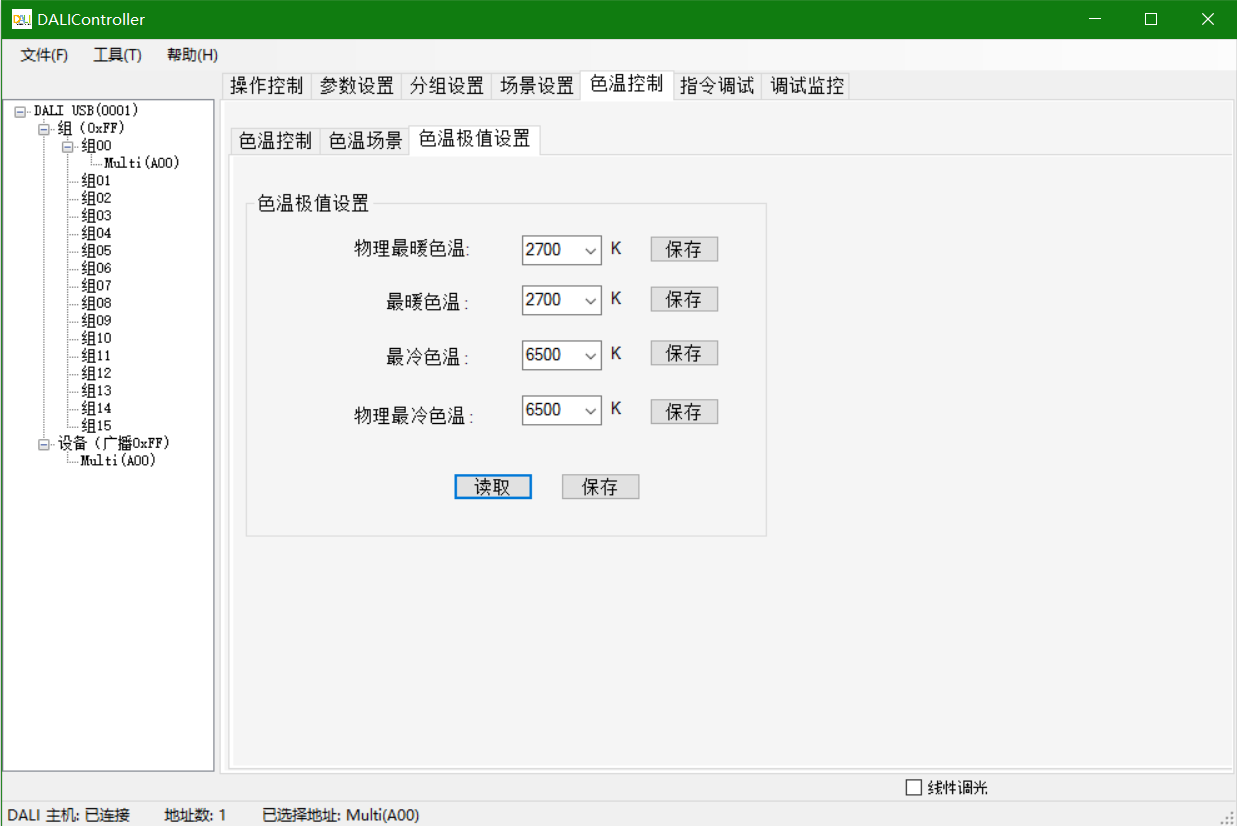Click 保存 next to 最暖色温
Screen dimensions: 1237x826
click(x=684, y=300)
